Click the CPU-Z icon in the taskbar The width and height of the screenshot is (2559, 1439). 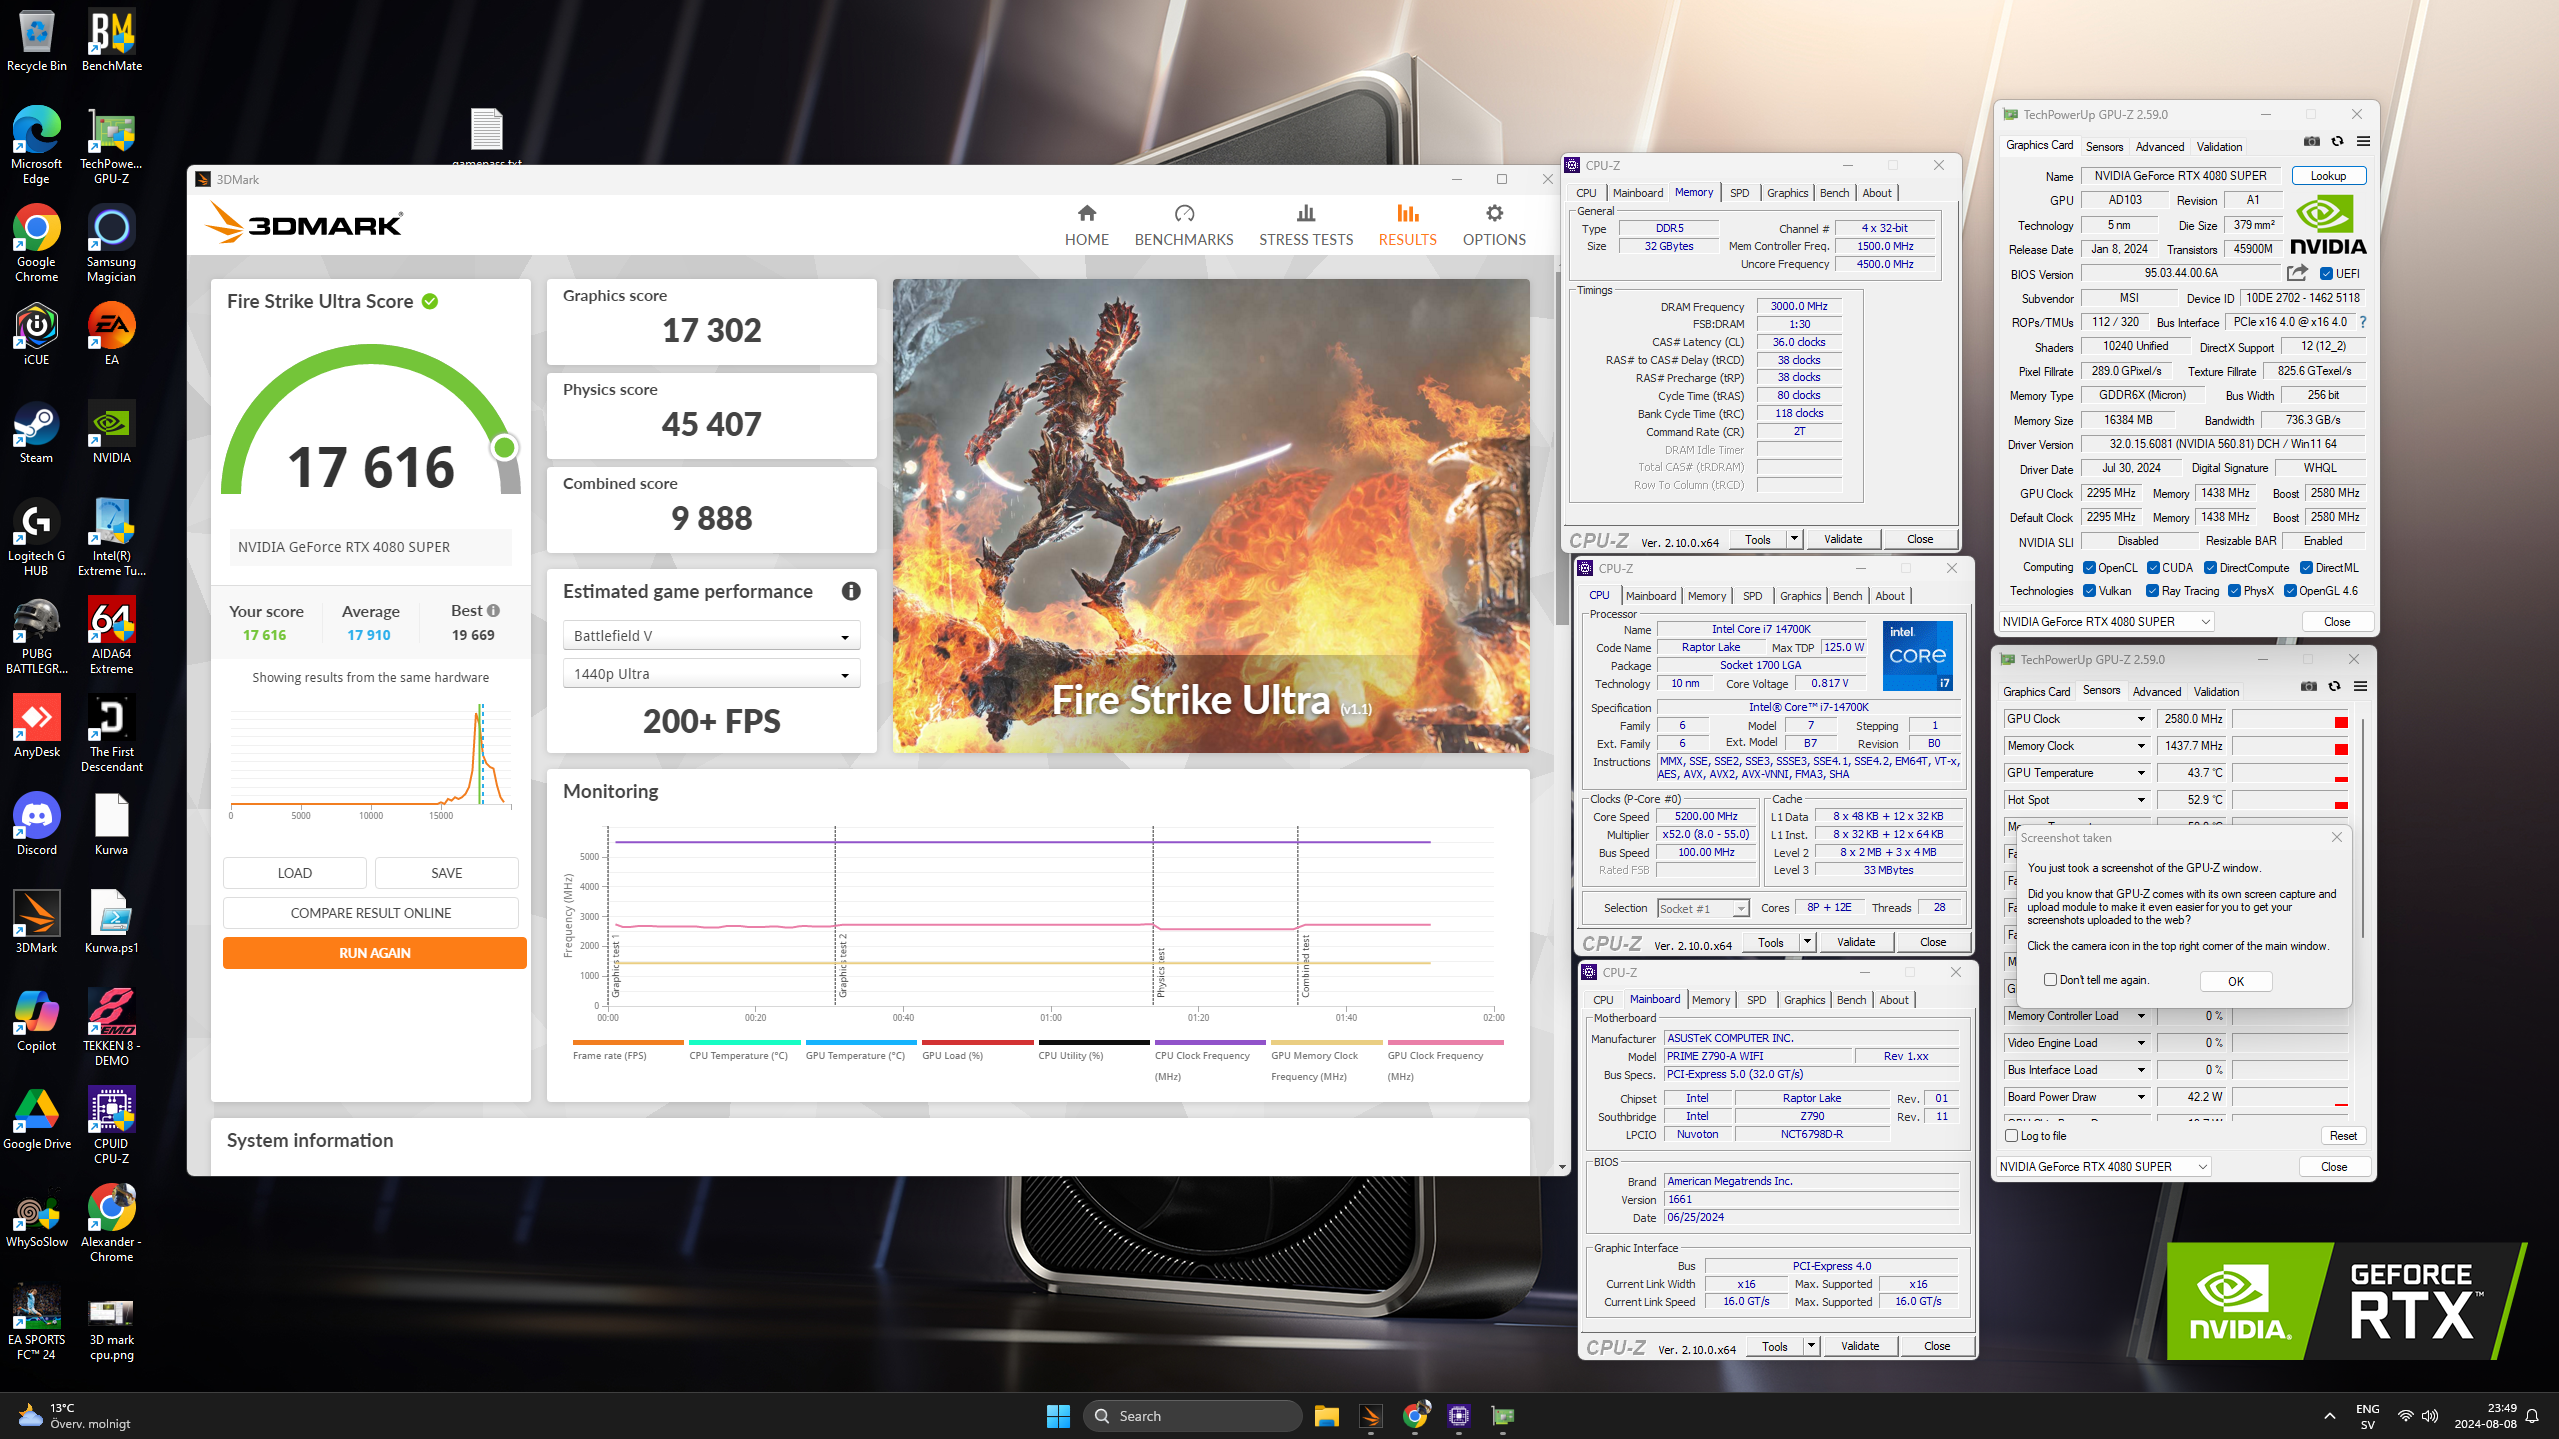1458,1415
